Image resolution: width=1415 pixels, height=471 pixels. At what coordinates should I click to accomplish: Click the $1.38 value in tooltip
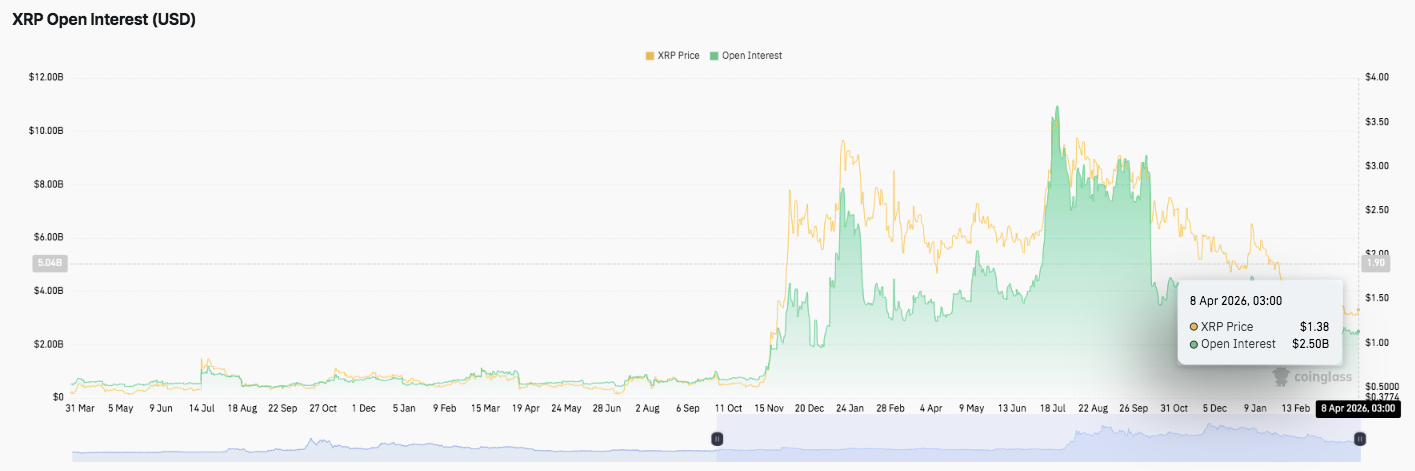tap(1314, 327)
